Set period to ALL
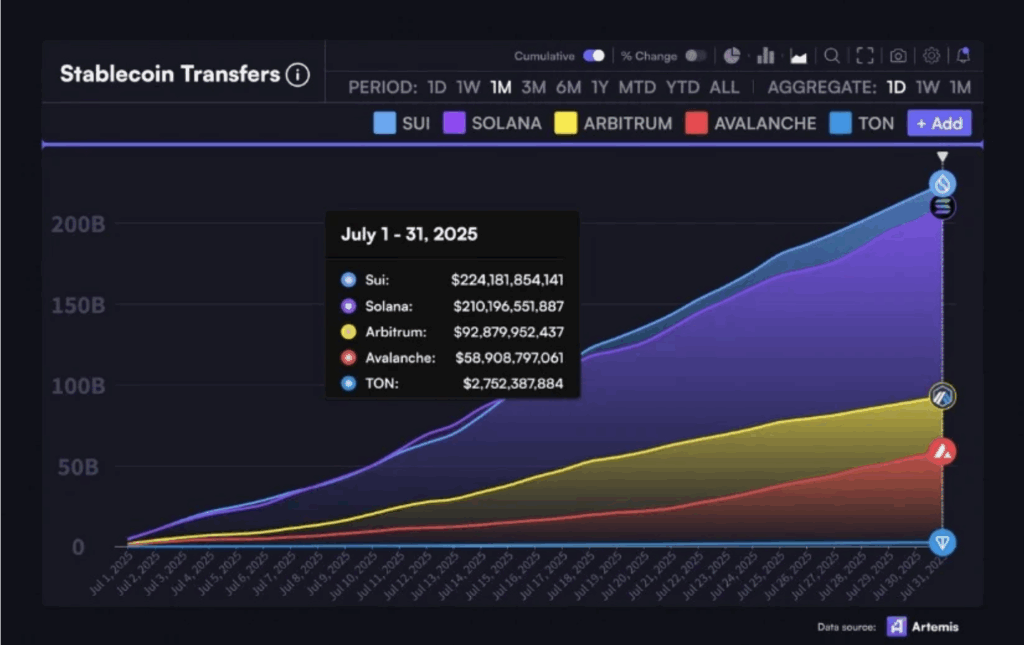 tap(724, 87)
